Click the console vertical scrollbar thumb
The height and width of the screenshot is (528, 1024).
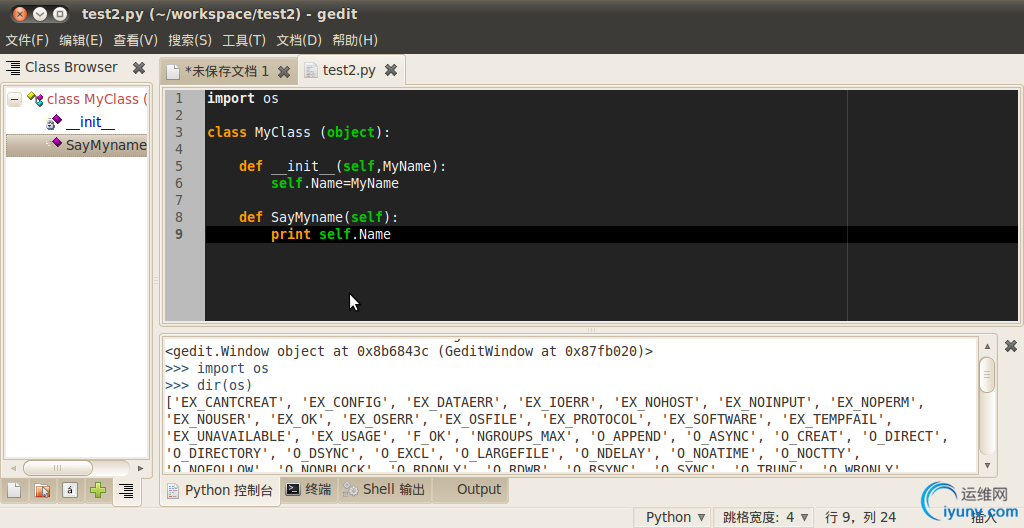pyautogui.click(x=987, y=374)
